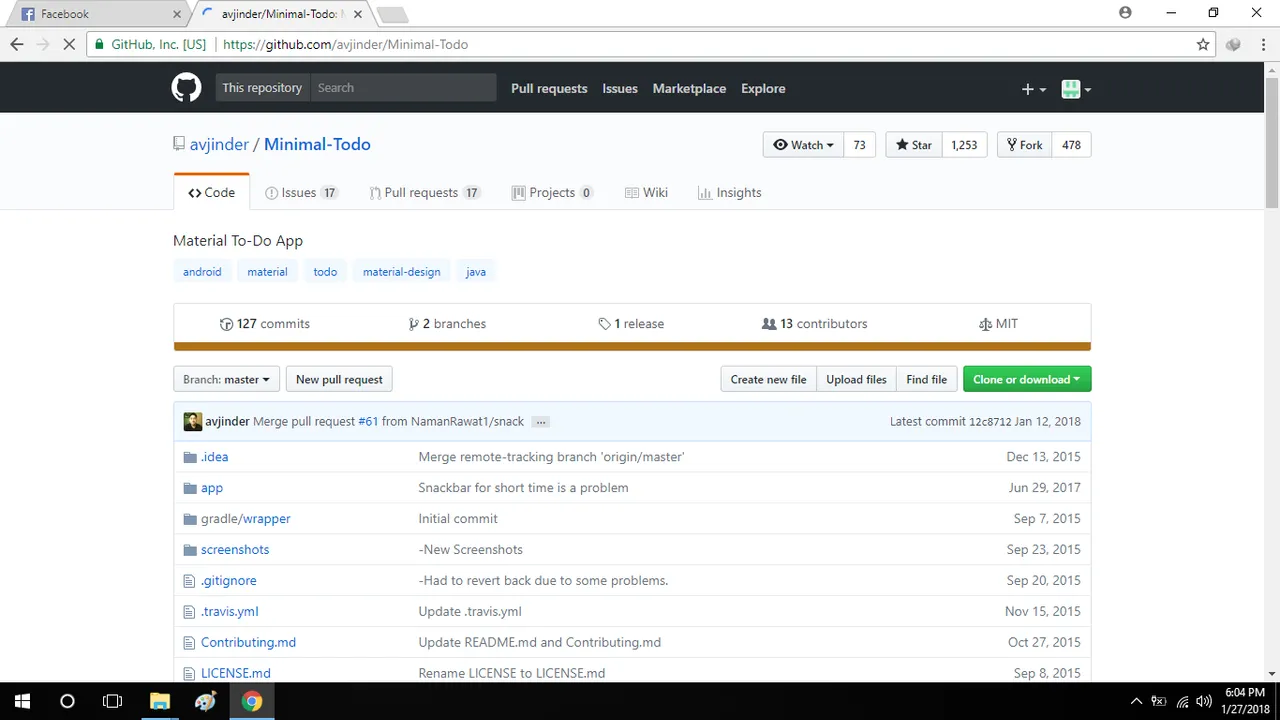This screenshot has width=1280, height=720.
Task: Click the contributors people icon
Action: tap(769, 324)
